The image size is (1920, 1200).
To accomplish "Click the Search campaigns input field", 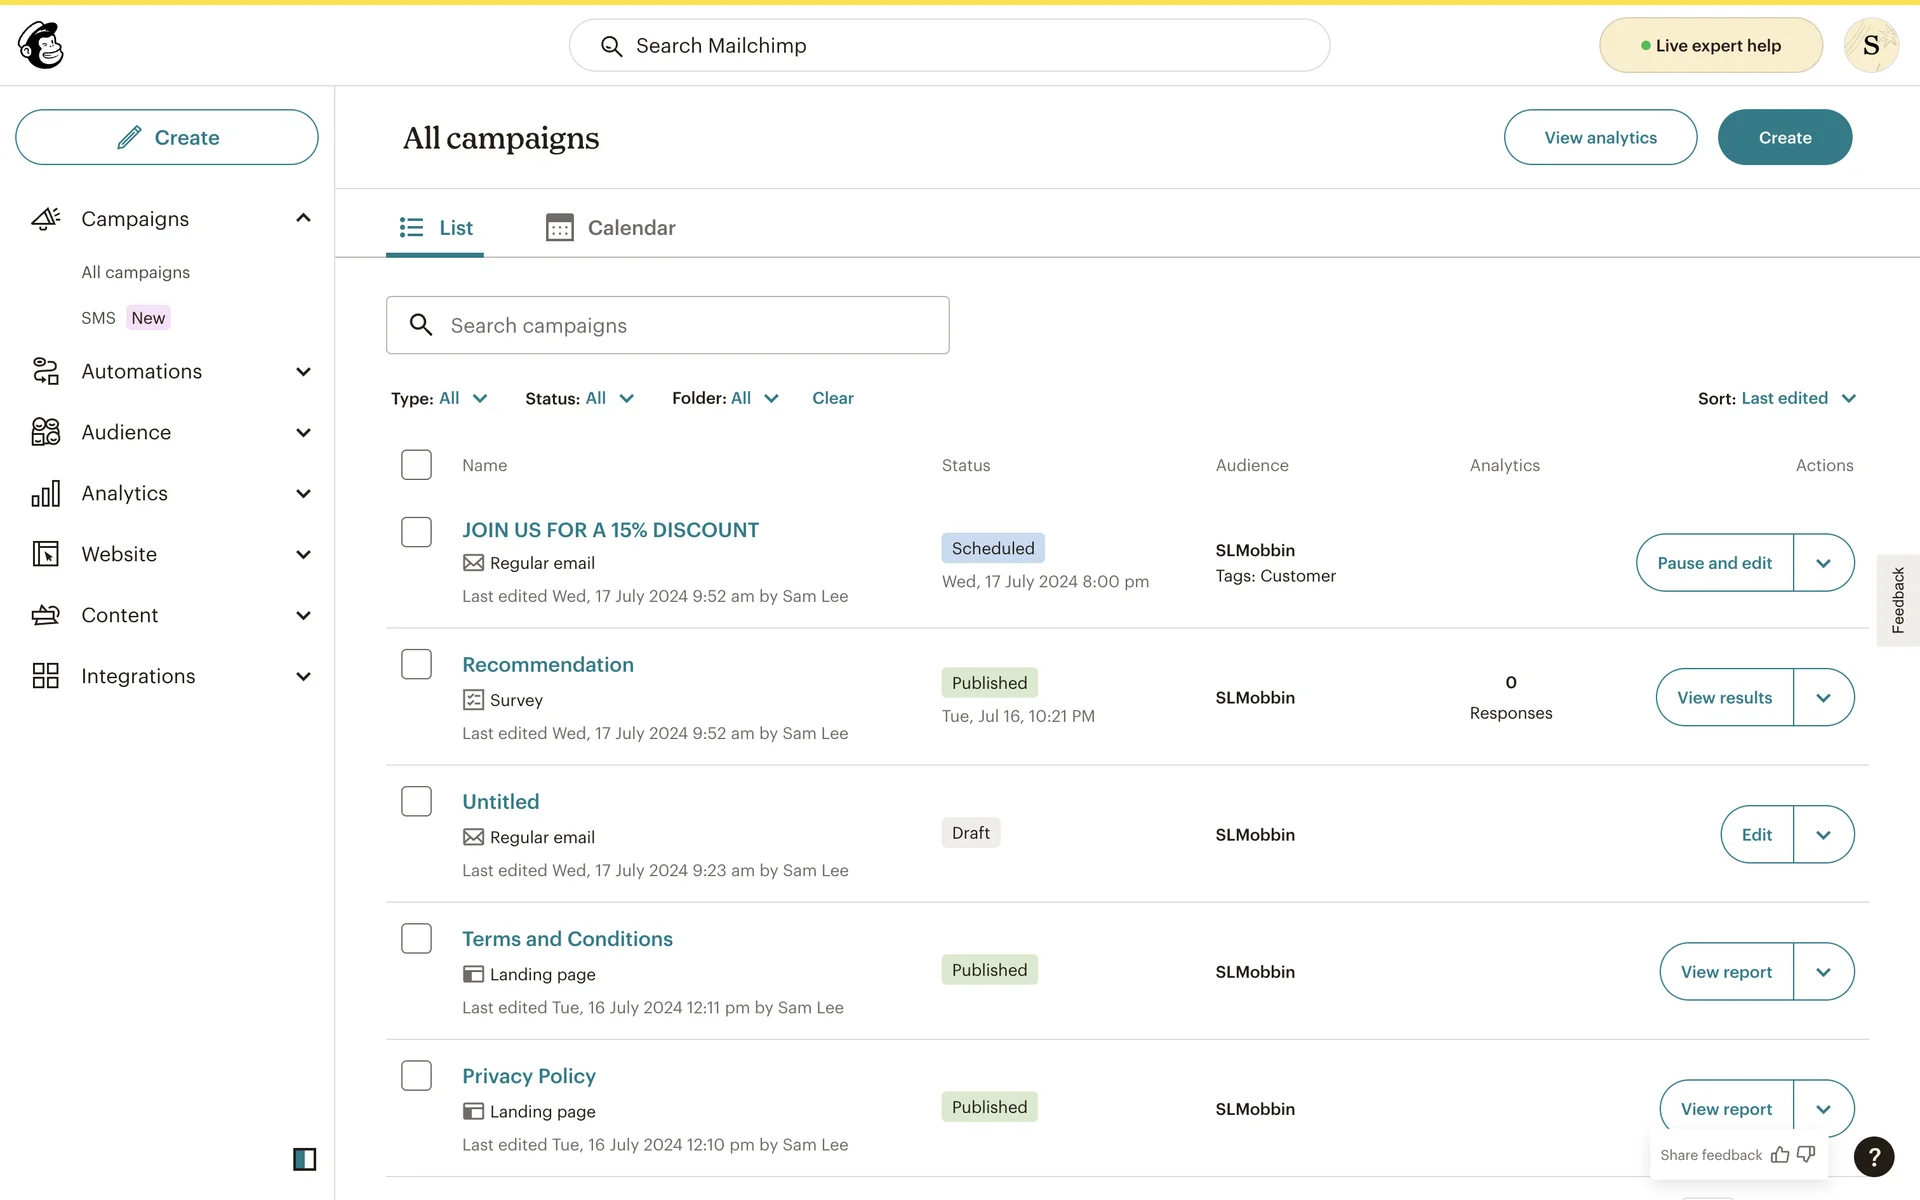I will point(668,325).
